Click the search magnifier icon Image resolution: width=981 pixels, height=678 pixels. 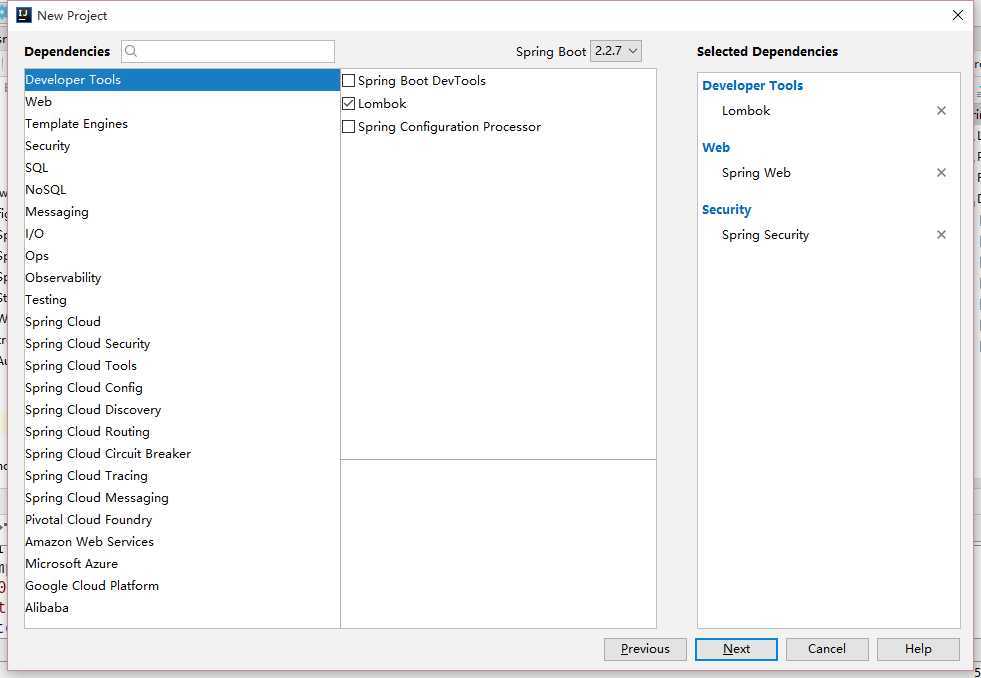(131, 51)
